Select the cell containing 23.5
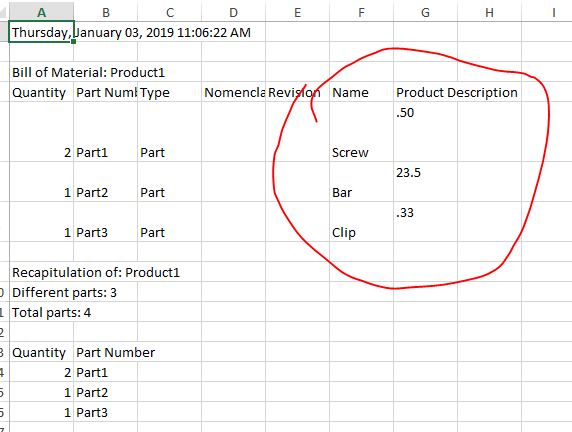 (425, 182)
